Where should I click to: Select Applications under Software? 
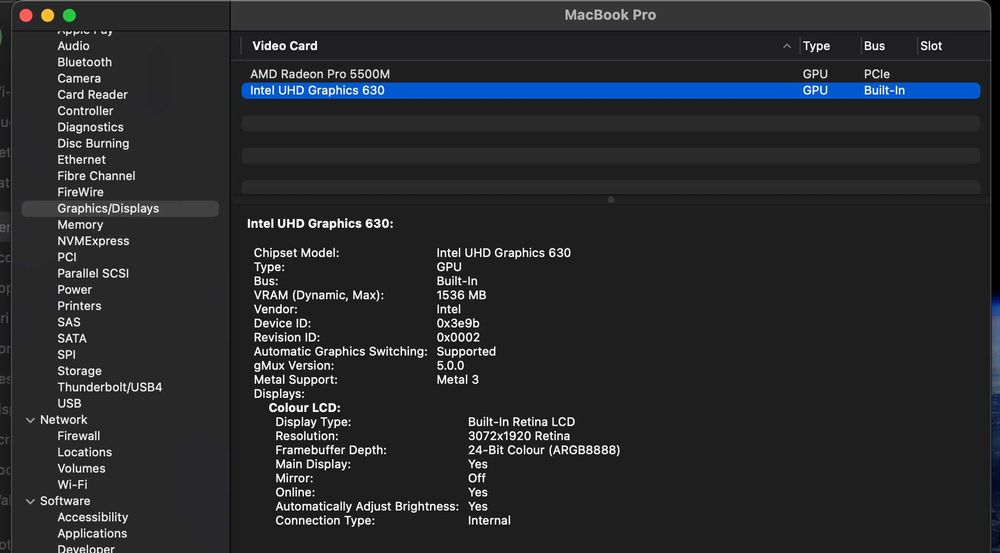point(92,534)
